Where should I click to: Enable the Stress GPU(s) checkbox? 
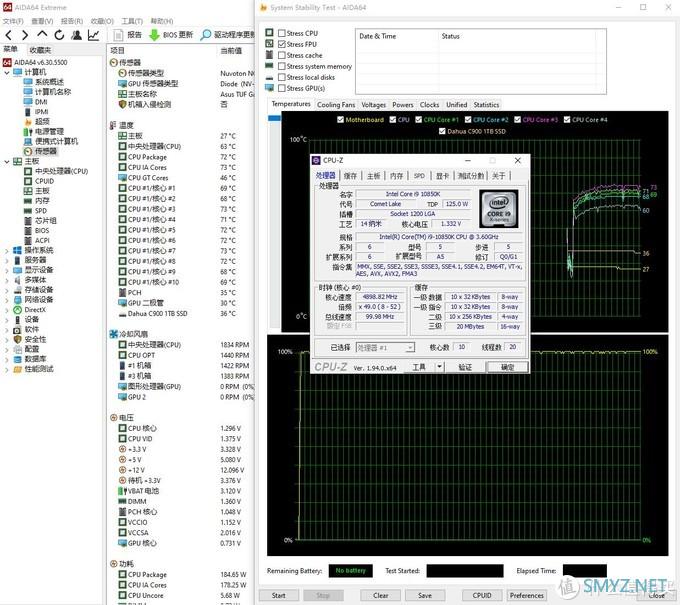click(x=282, y=88)
